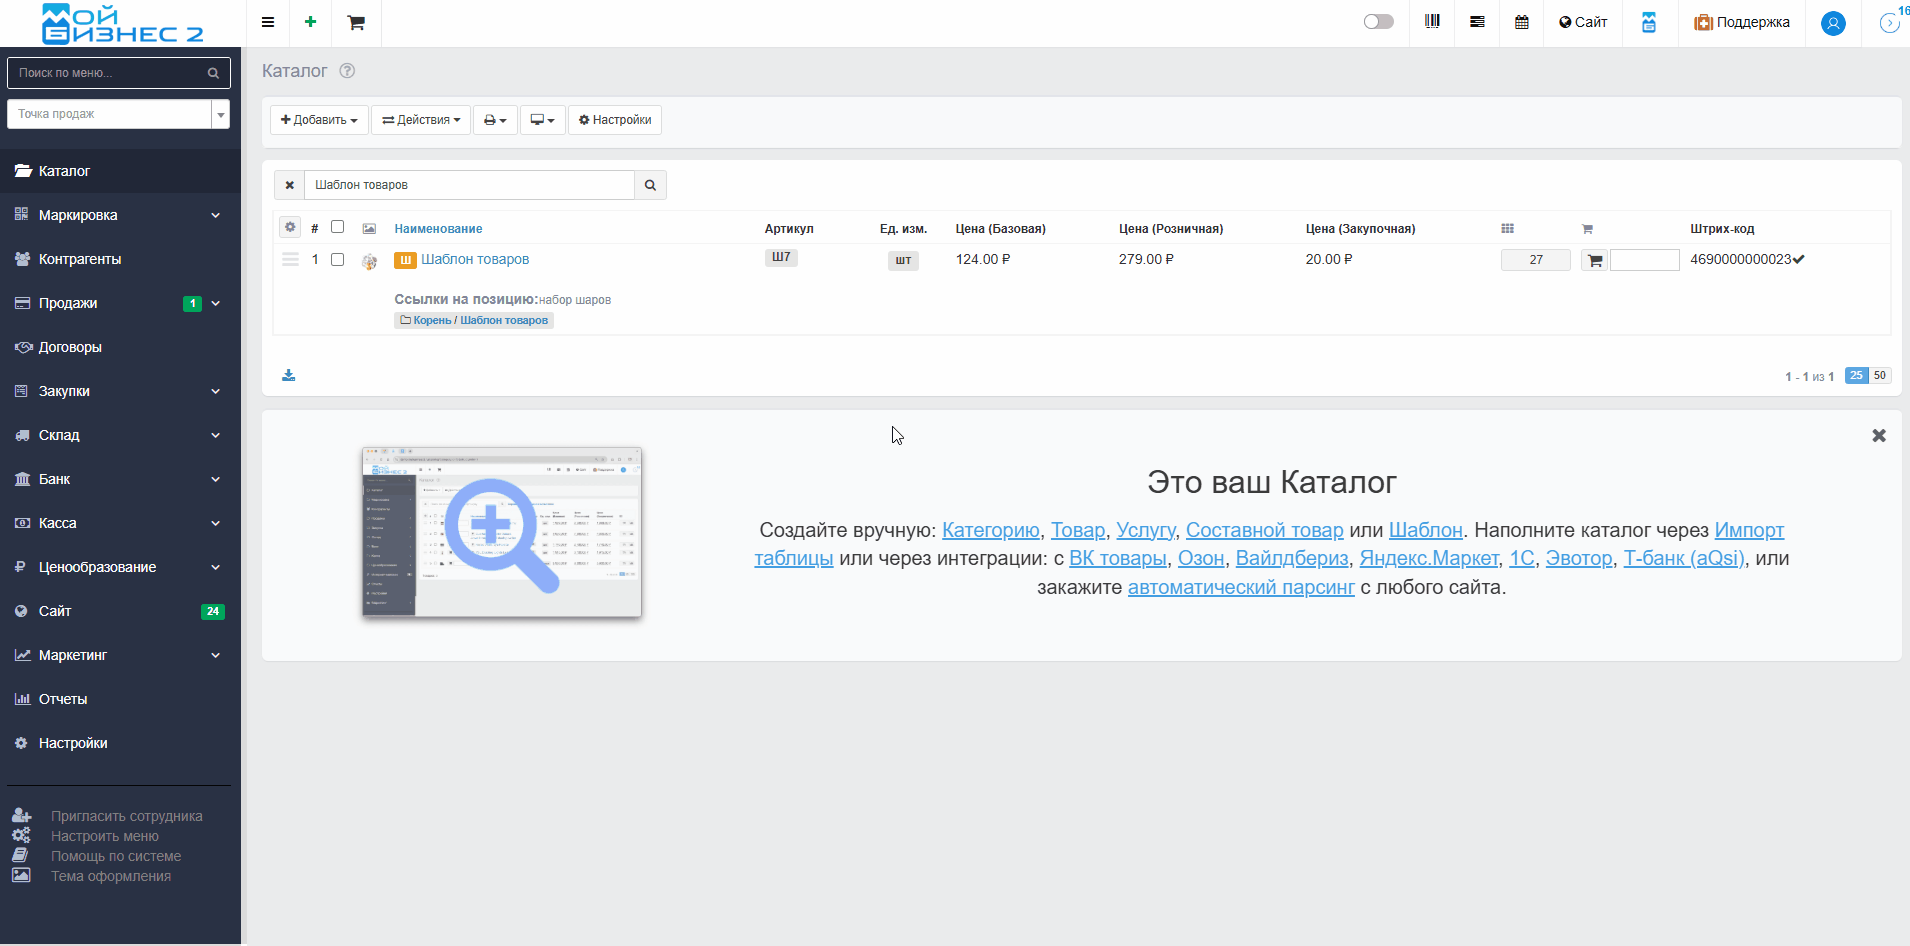This screenshot has height=946, width=1910.
Task: Click the Вайлдберриз integration link
Action: point(1292,559)
